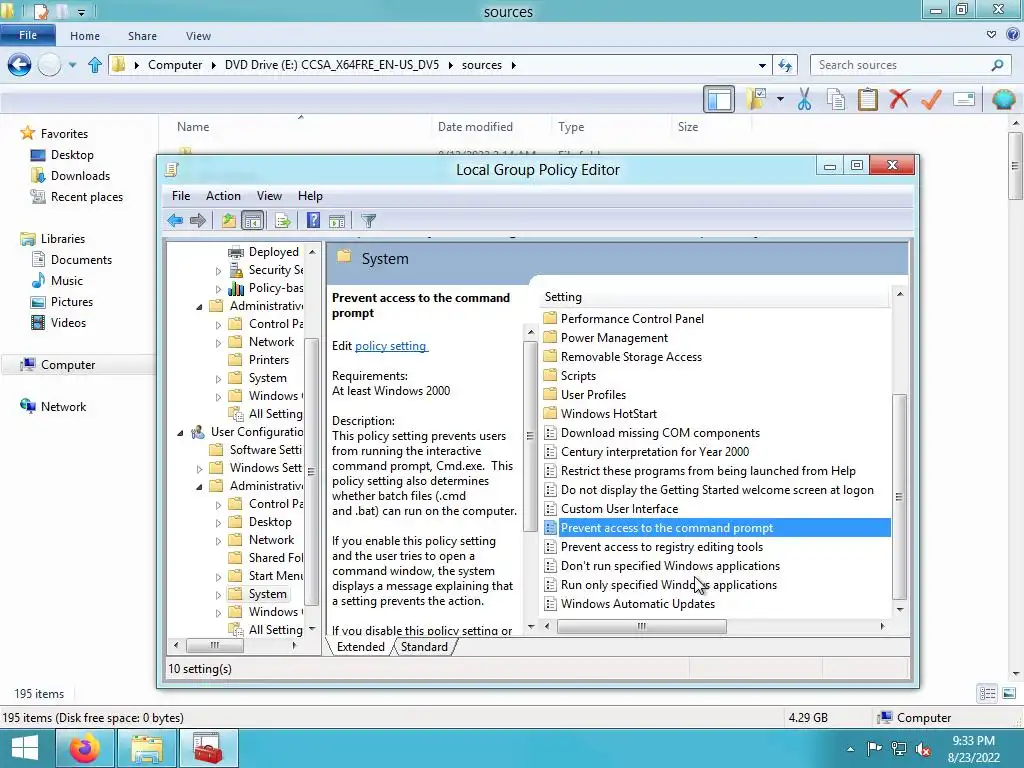Open Policy Editor Help menu

coord(310,196)
